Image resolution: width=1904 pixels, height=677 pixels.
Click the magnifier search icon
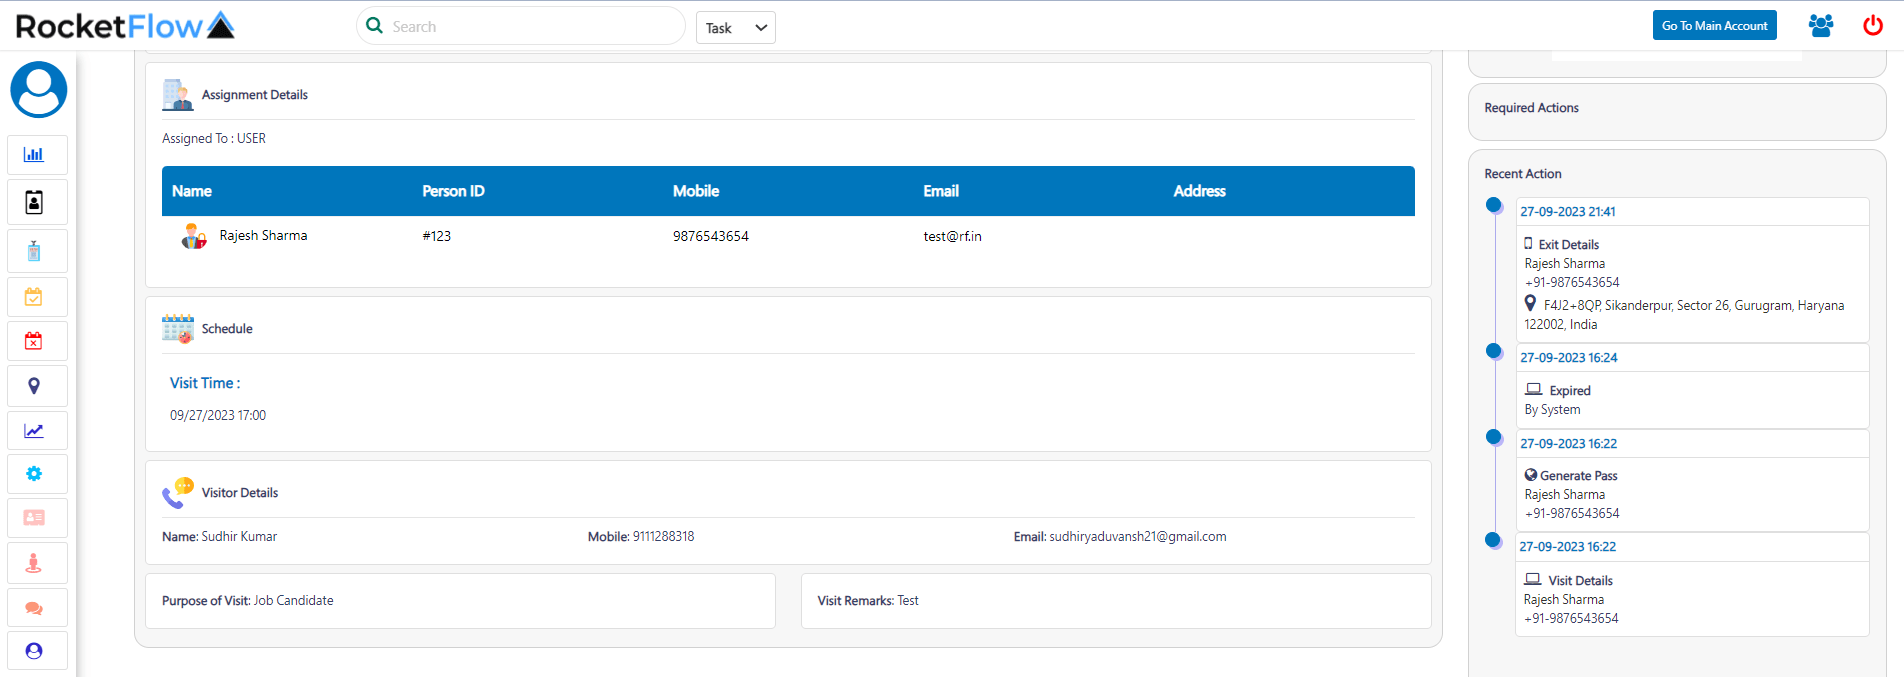[375, 26]
